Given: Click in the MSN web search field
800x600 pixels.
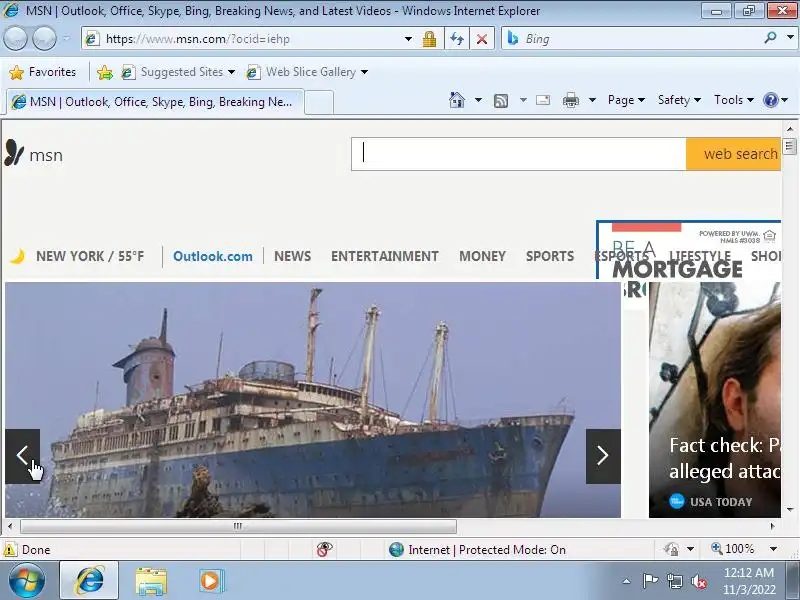Looking at the screenshot, I should point(518,154).
